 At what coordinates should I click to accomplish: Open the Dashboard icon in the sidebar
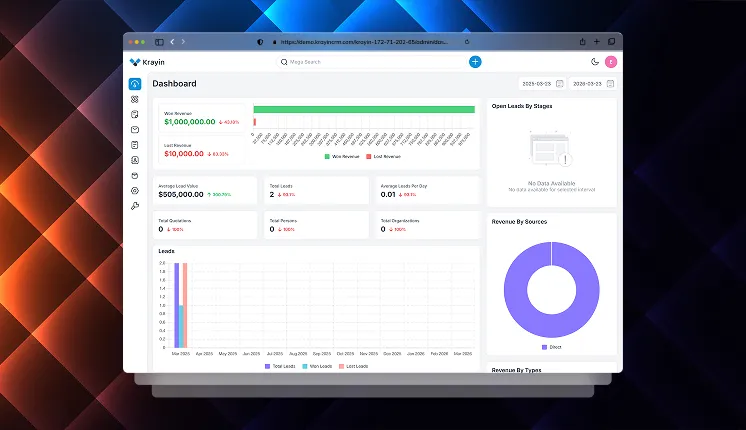coord(134,84)
